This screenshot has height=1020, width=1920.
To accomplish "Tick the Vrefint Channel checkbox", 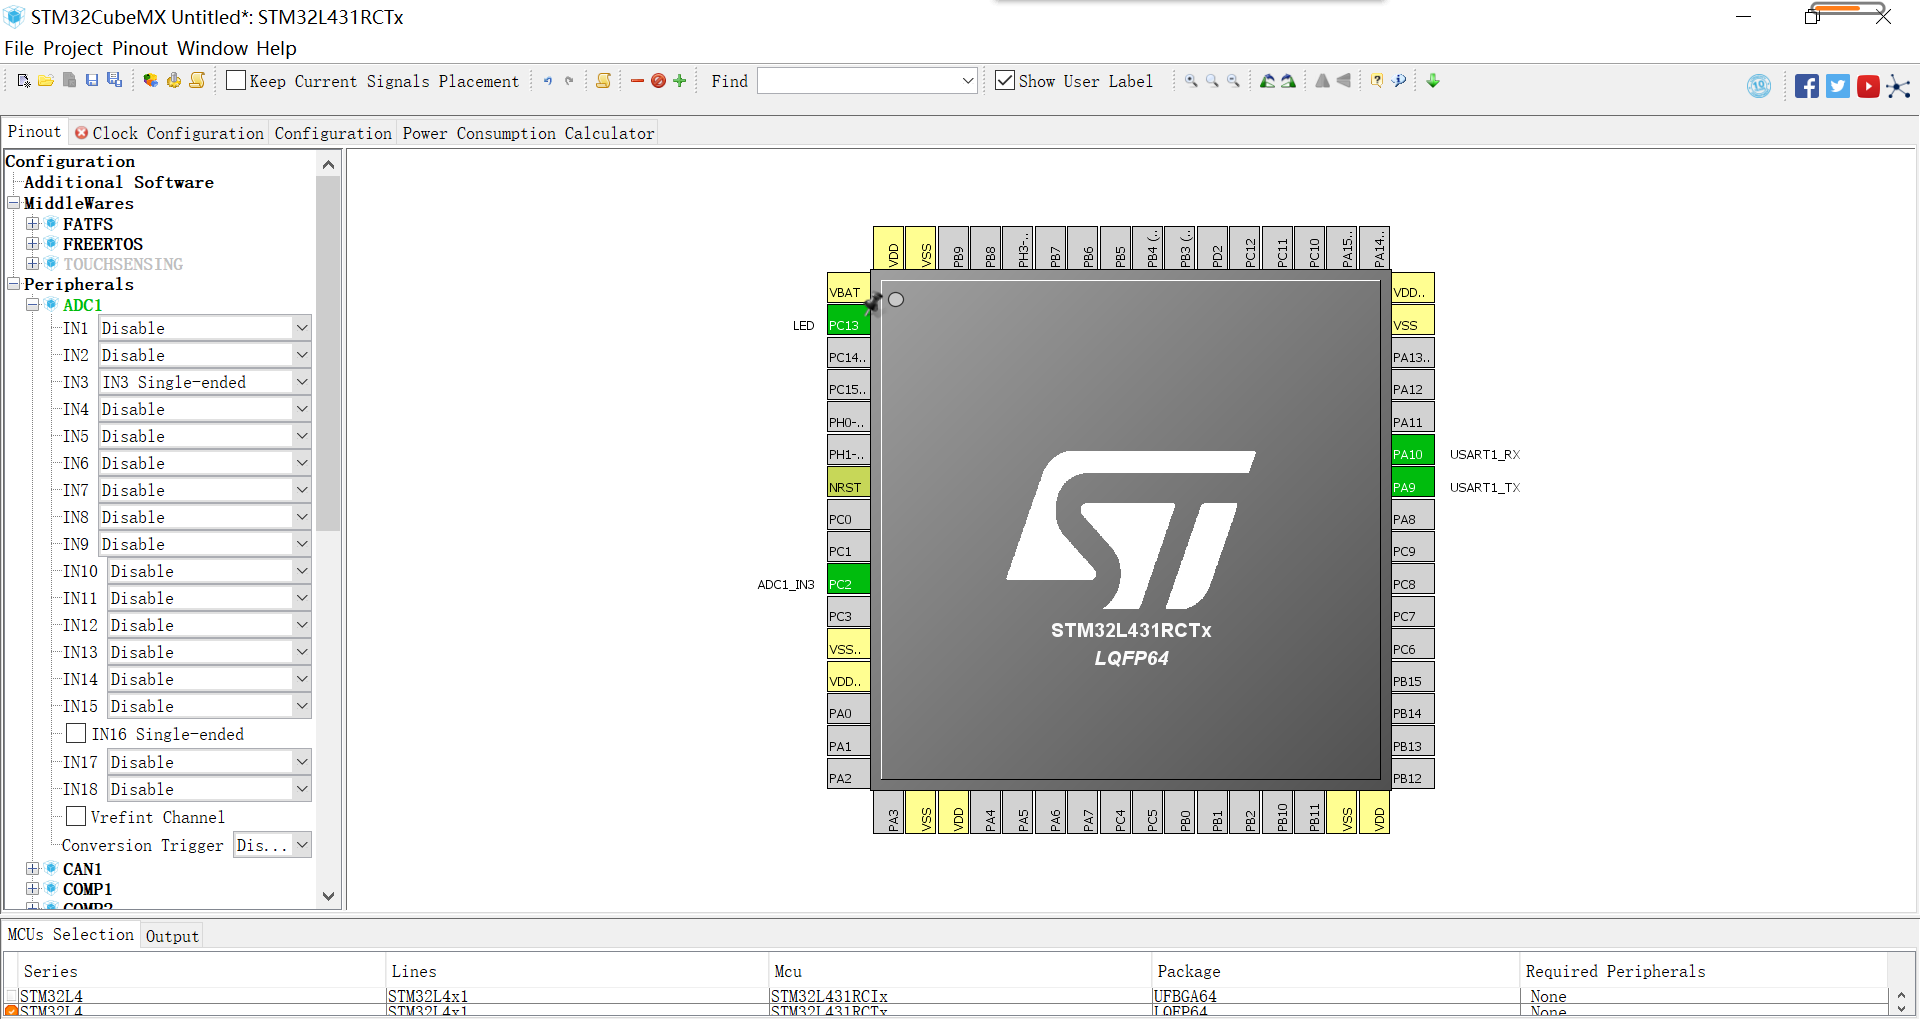I will tap(76, 817).
